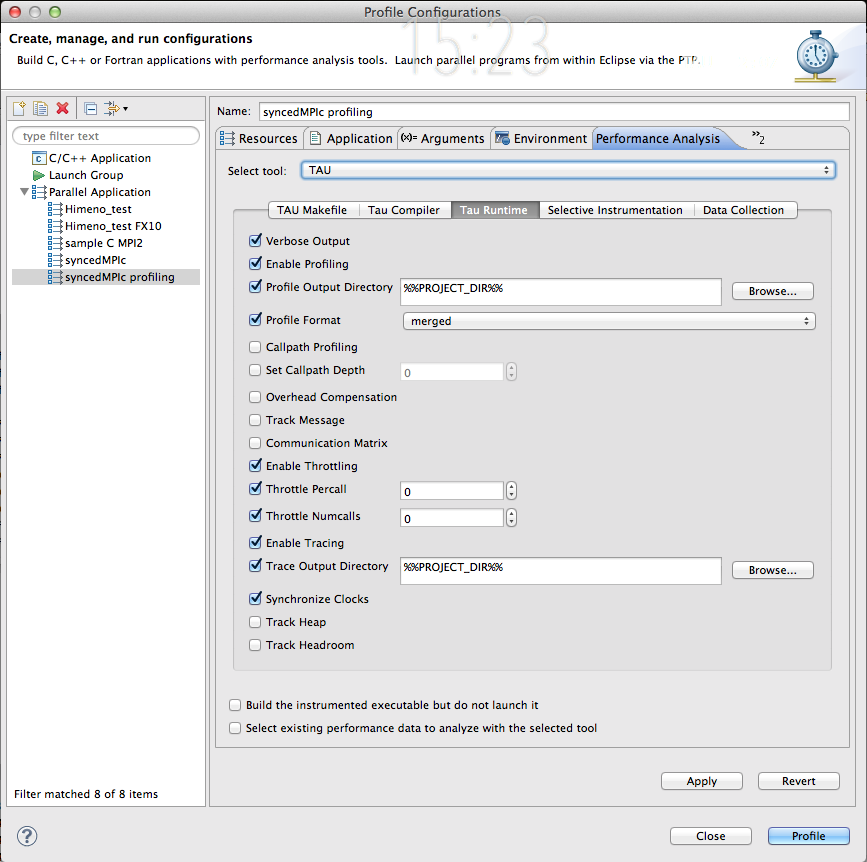The image size is (867, 862).
Task: Click the New launch configuration icon
Action: pyautogui.click(x=19, y=108)
